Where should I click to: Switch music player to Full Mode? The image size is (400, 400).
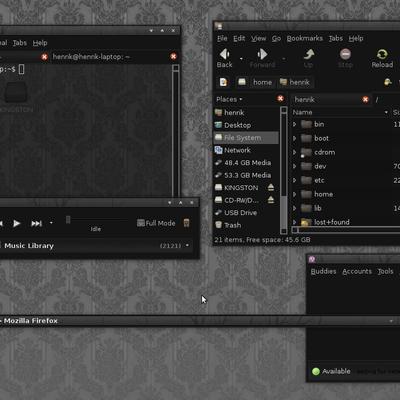click(156, 223)
